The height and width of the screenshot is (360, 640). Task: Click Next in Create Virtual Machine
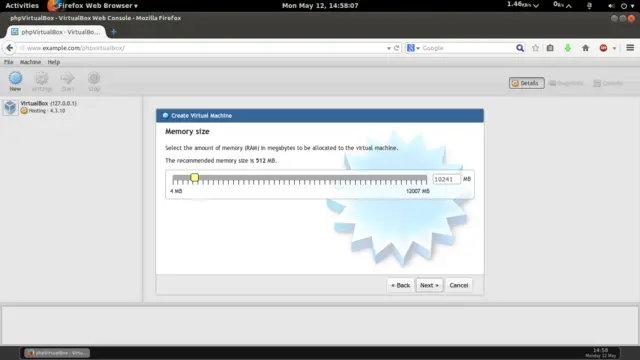point(429,285)
